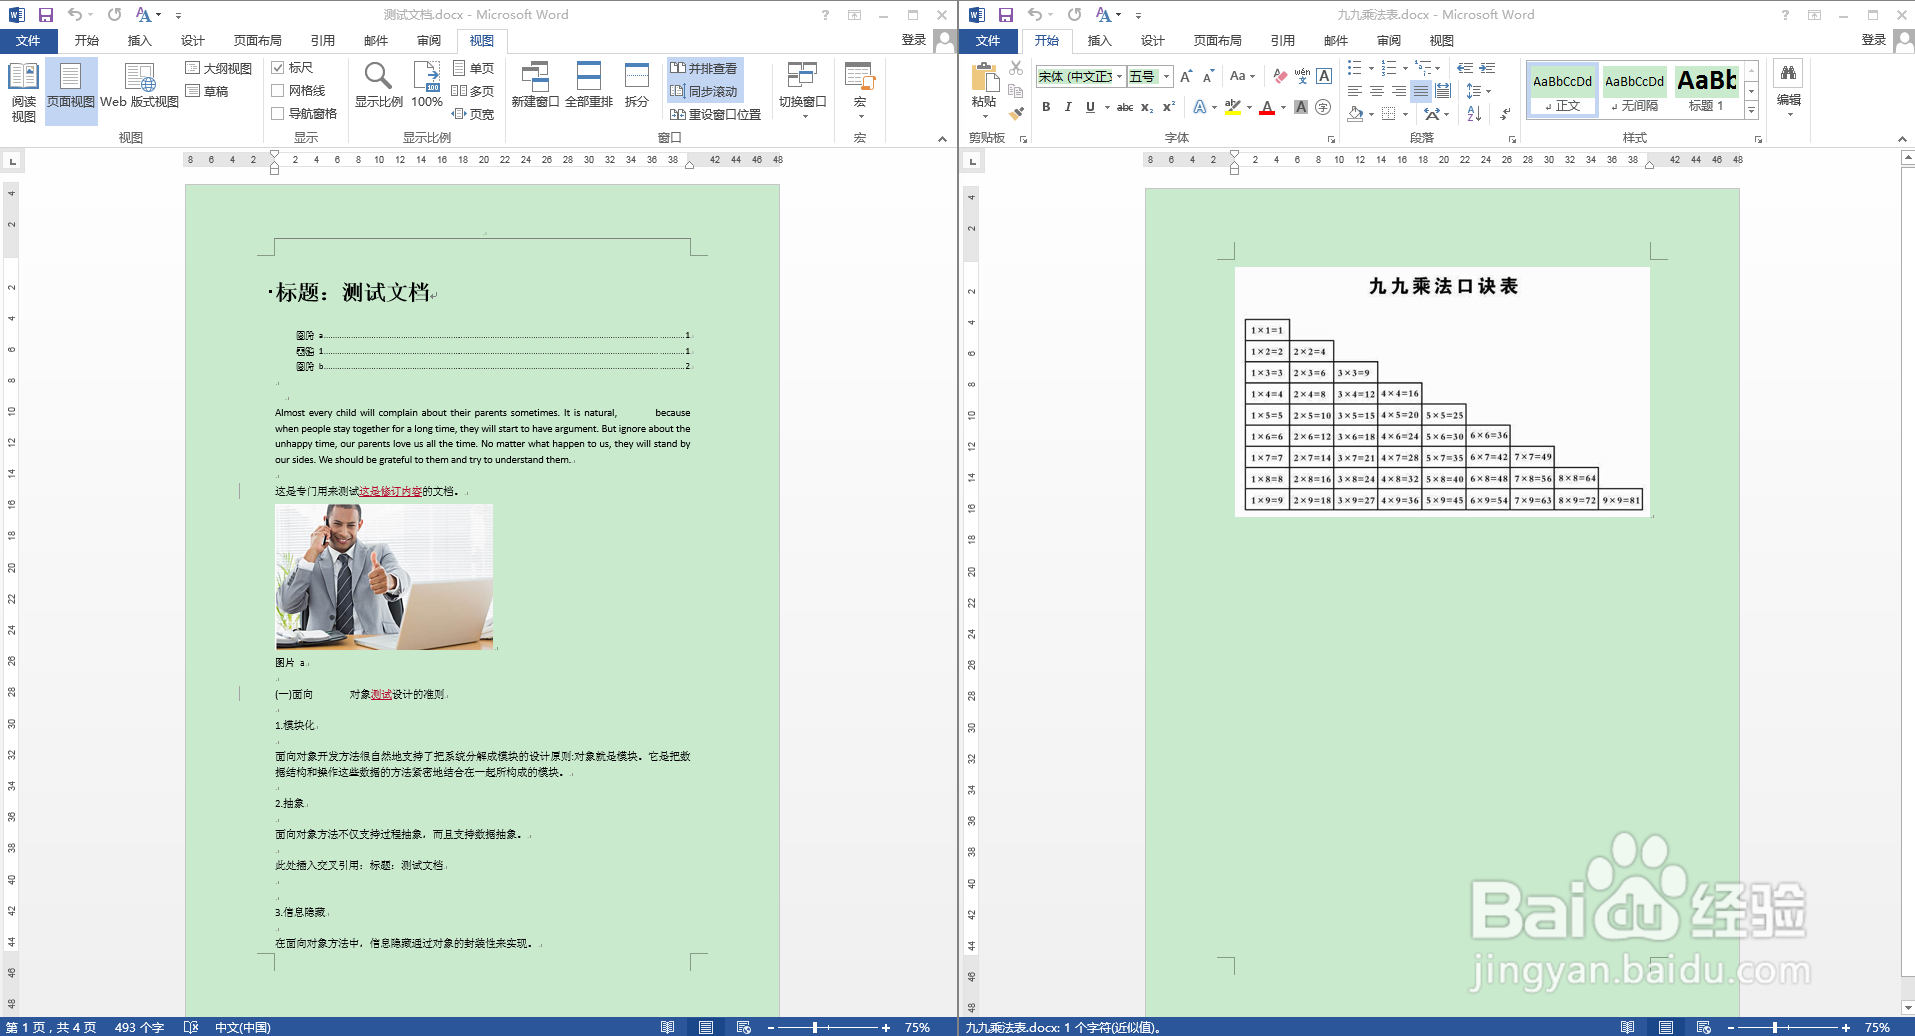Toggle justify alignment in paragraph group
This screenshot has height=1036, width=1915.
[1421, 91]
